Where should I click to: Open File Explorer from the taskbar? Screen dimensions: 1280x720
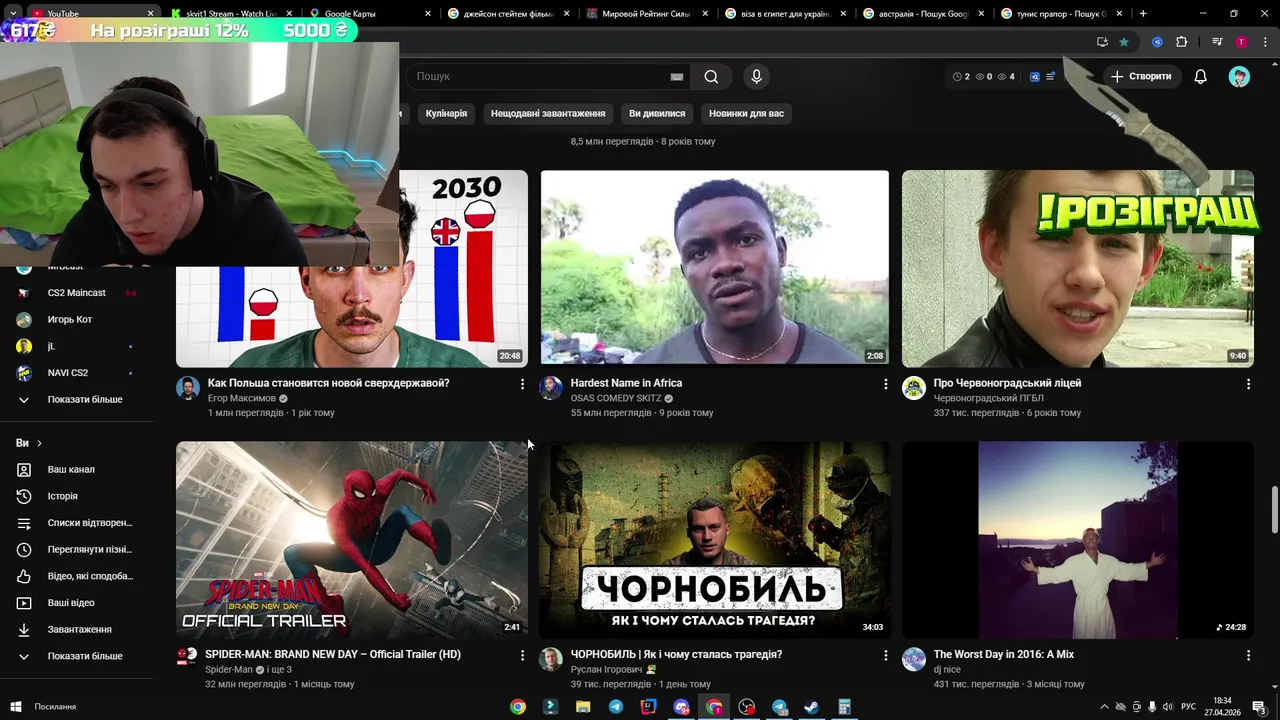point(583,707)
